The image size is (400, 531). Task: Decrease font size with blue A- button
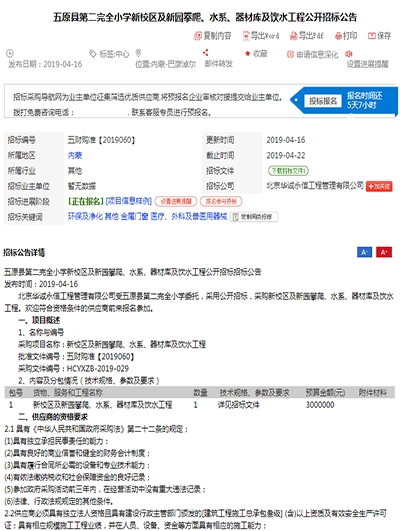pyautogui.click(x=364, y=252)
